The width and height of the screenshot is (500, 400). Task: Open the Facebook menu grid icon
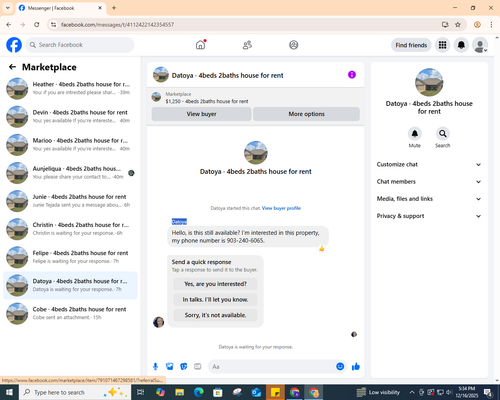(x=442, y=45)
